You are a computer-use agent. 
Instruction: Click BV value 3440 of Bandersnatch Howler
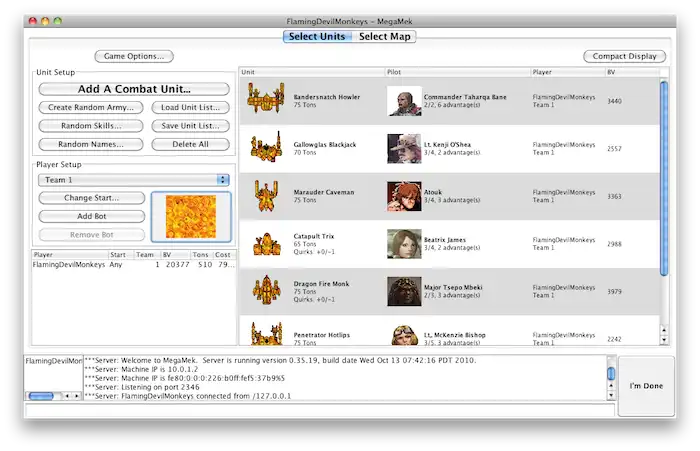coord(614,101)
